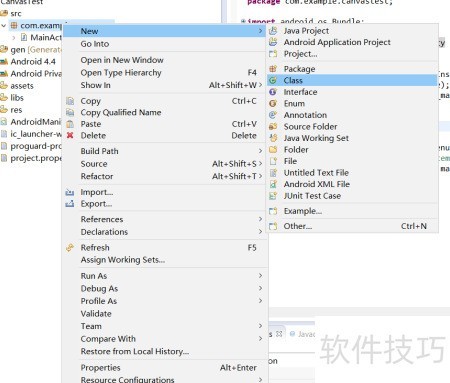Select New in the context menu

click(165, 31)
